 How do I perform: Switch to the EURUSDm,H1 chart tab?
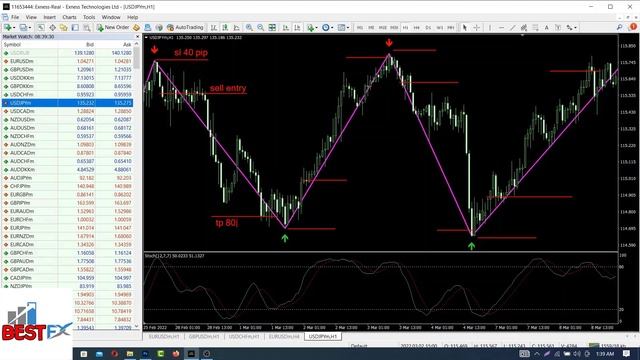click(164, 337)
